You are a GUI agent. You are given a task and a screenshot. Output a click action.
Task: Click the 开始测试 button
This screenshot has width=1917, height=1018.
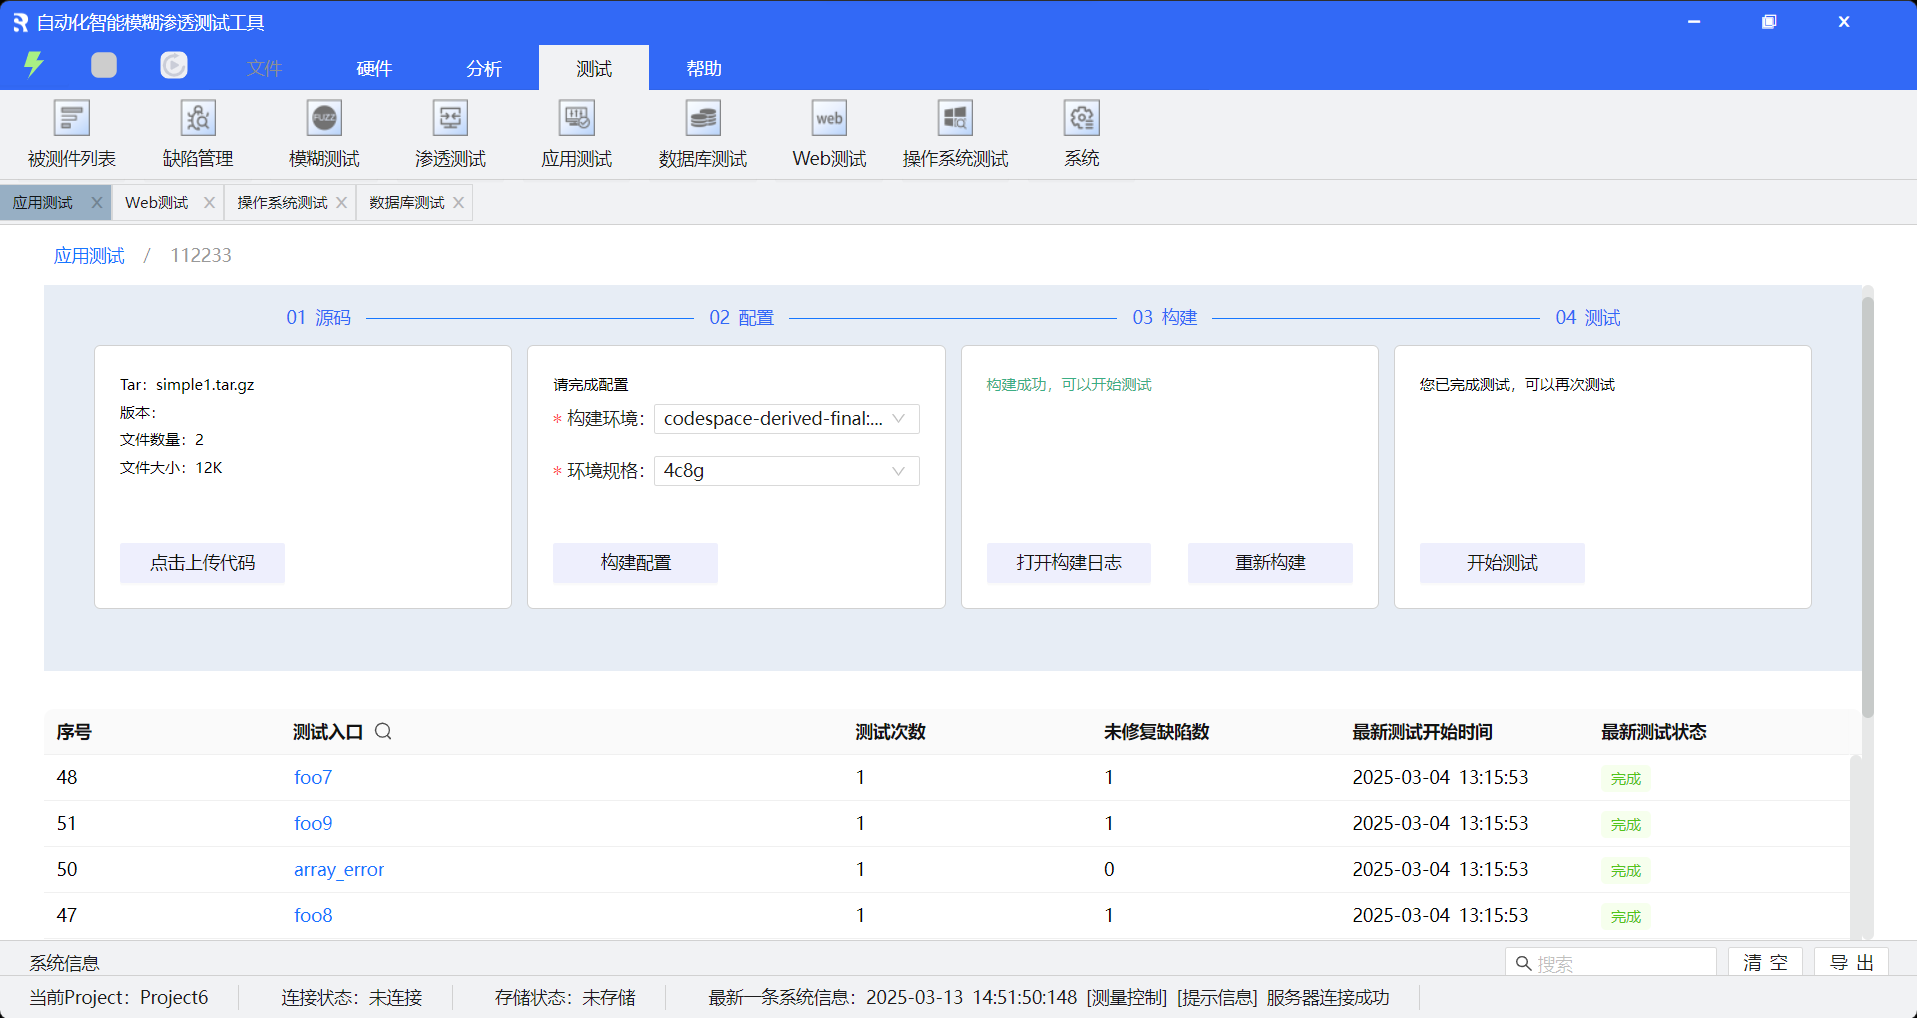[x=1501, y=563]
